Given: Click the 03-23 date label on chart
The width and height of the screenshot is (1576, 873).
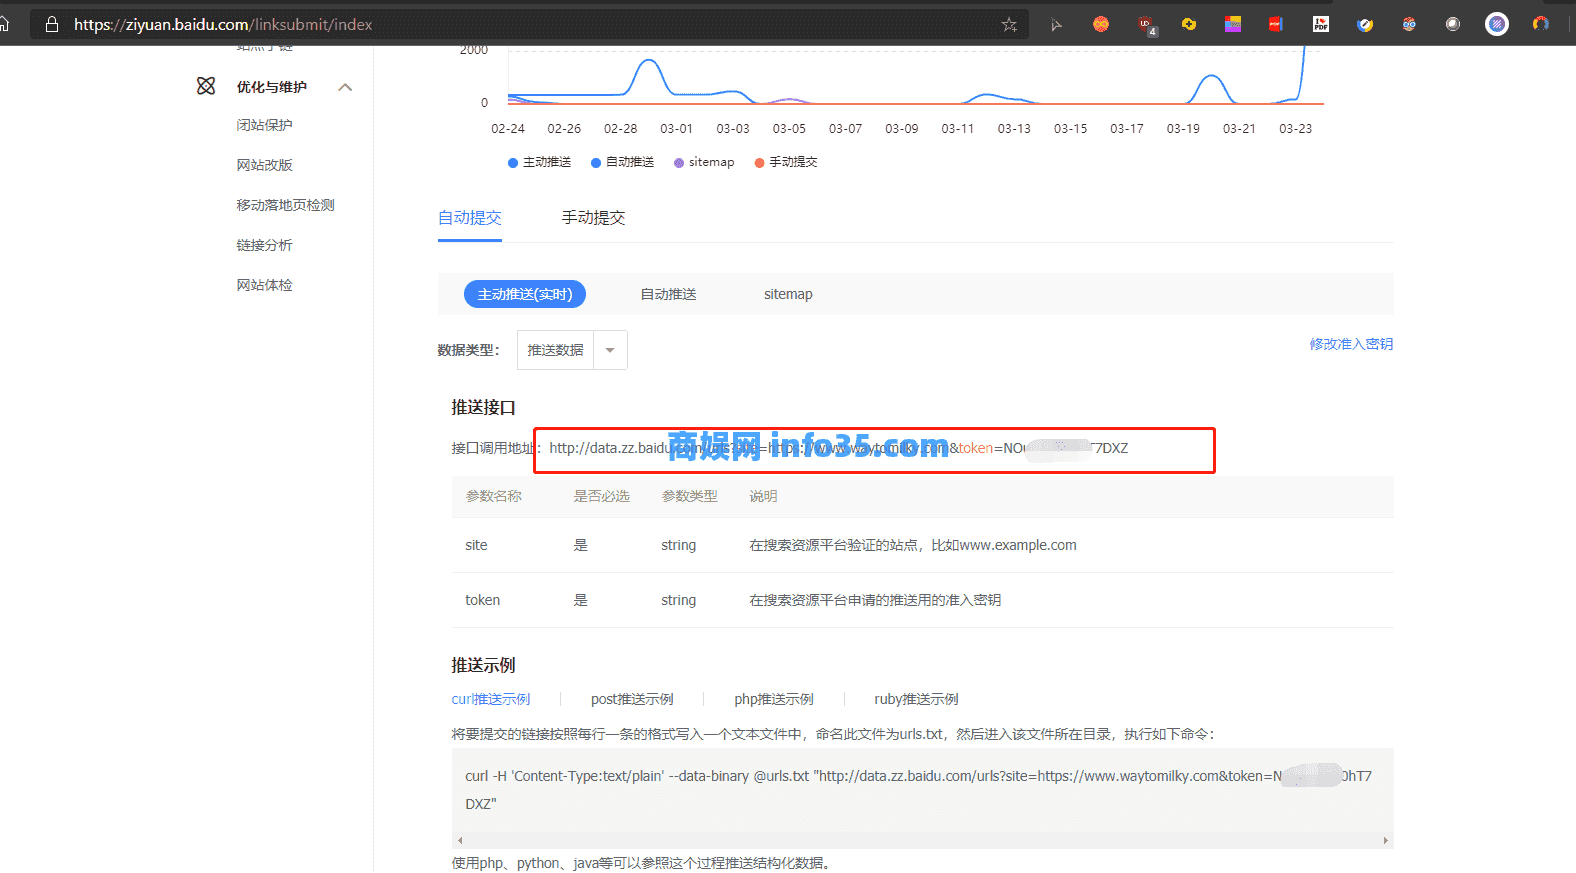Looking at the screenshot, I should [x=1296, y=129].
